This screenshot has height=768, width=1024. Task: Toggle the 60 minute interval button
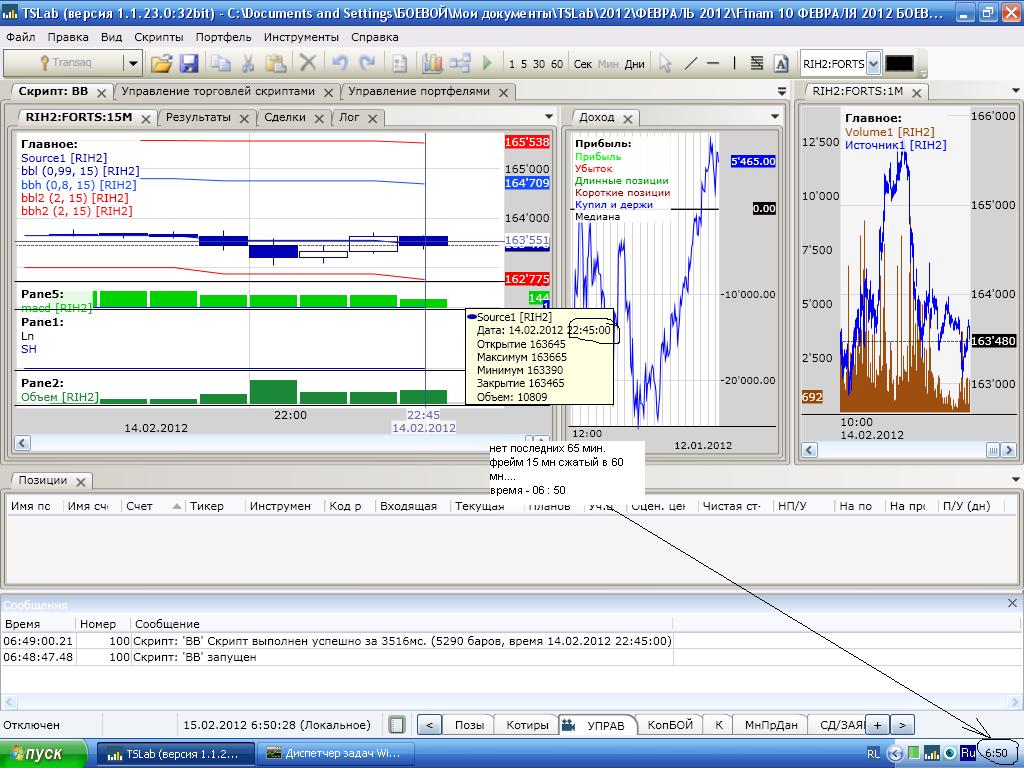point(557,64)
